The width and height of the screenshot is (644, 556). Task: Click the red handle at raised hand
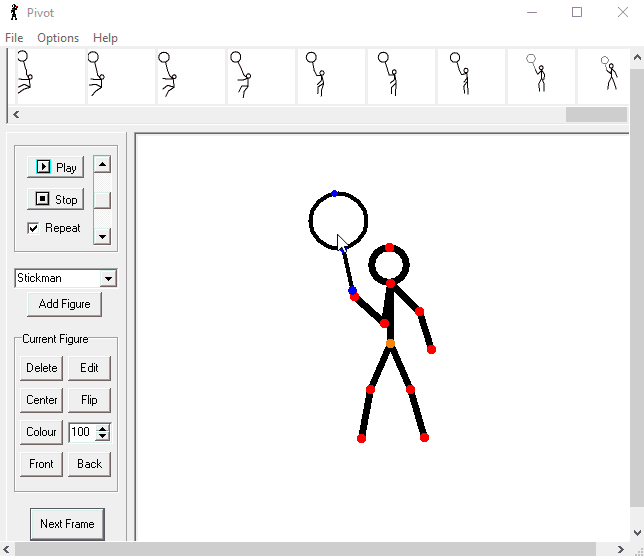(354, 296)
